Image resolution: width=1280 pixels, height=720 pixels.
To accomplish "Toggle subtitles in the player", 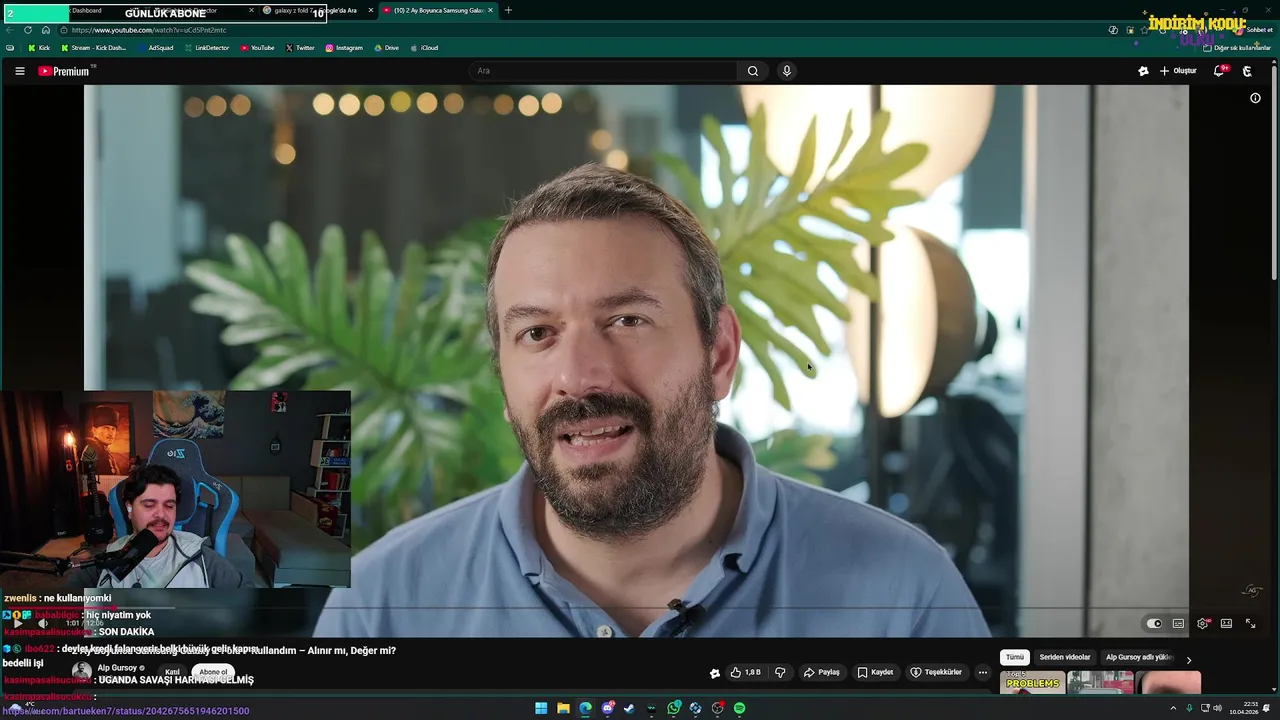I will coord(1178,623).
